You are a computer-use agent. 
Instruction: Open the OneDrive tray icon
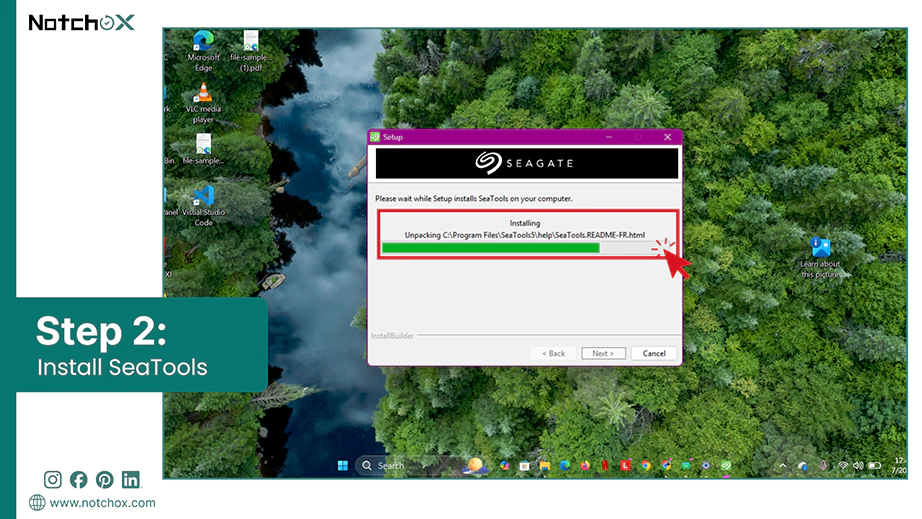[803, 466]
